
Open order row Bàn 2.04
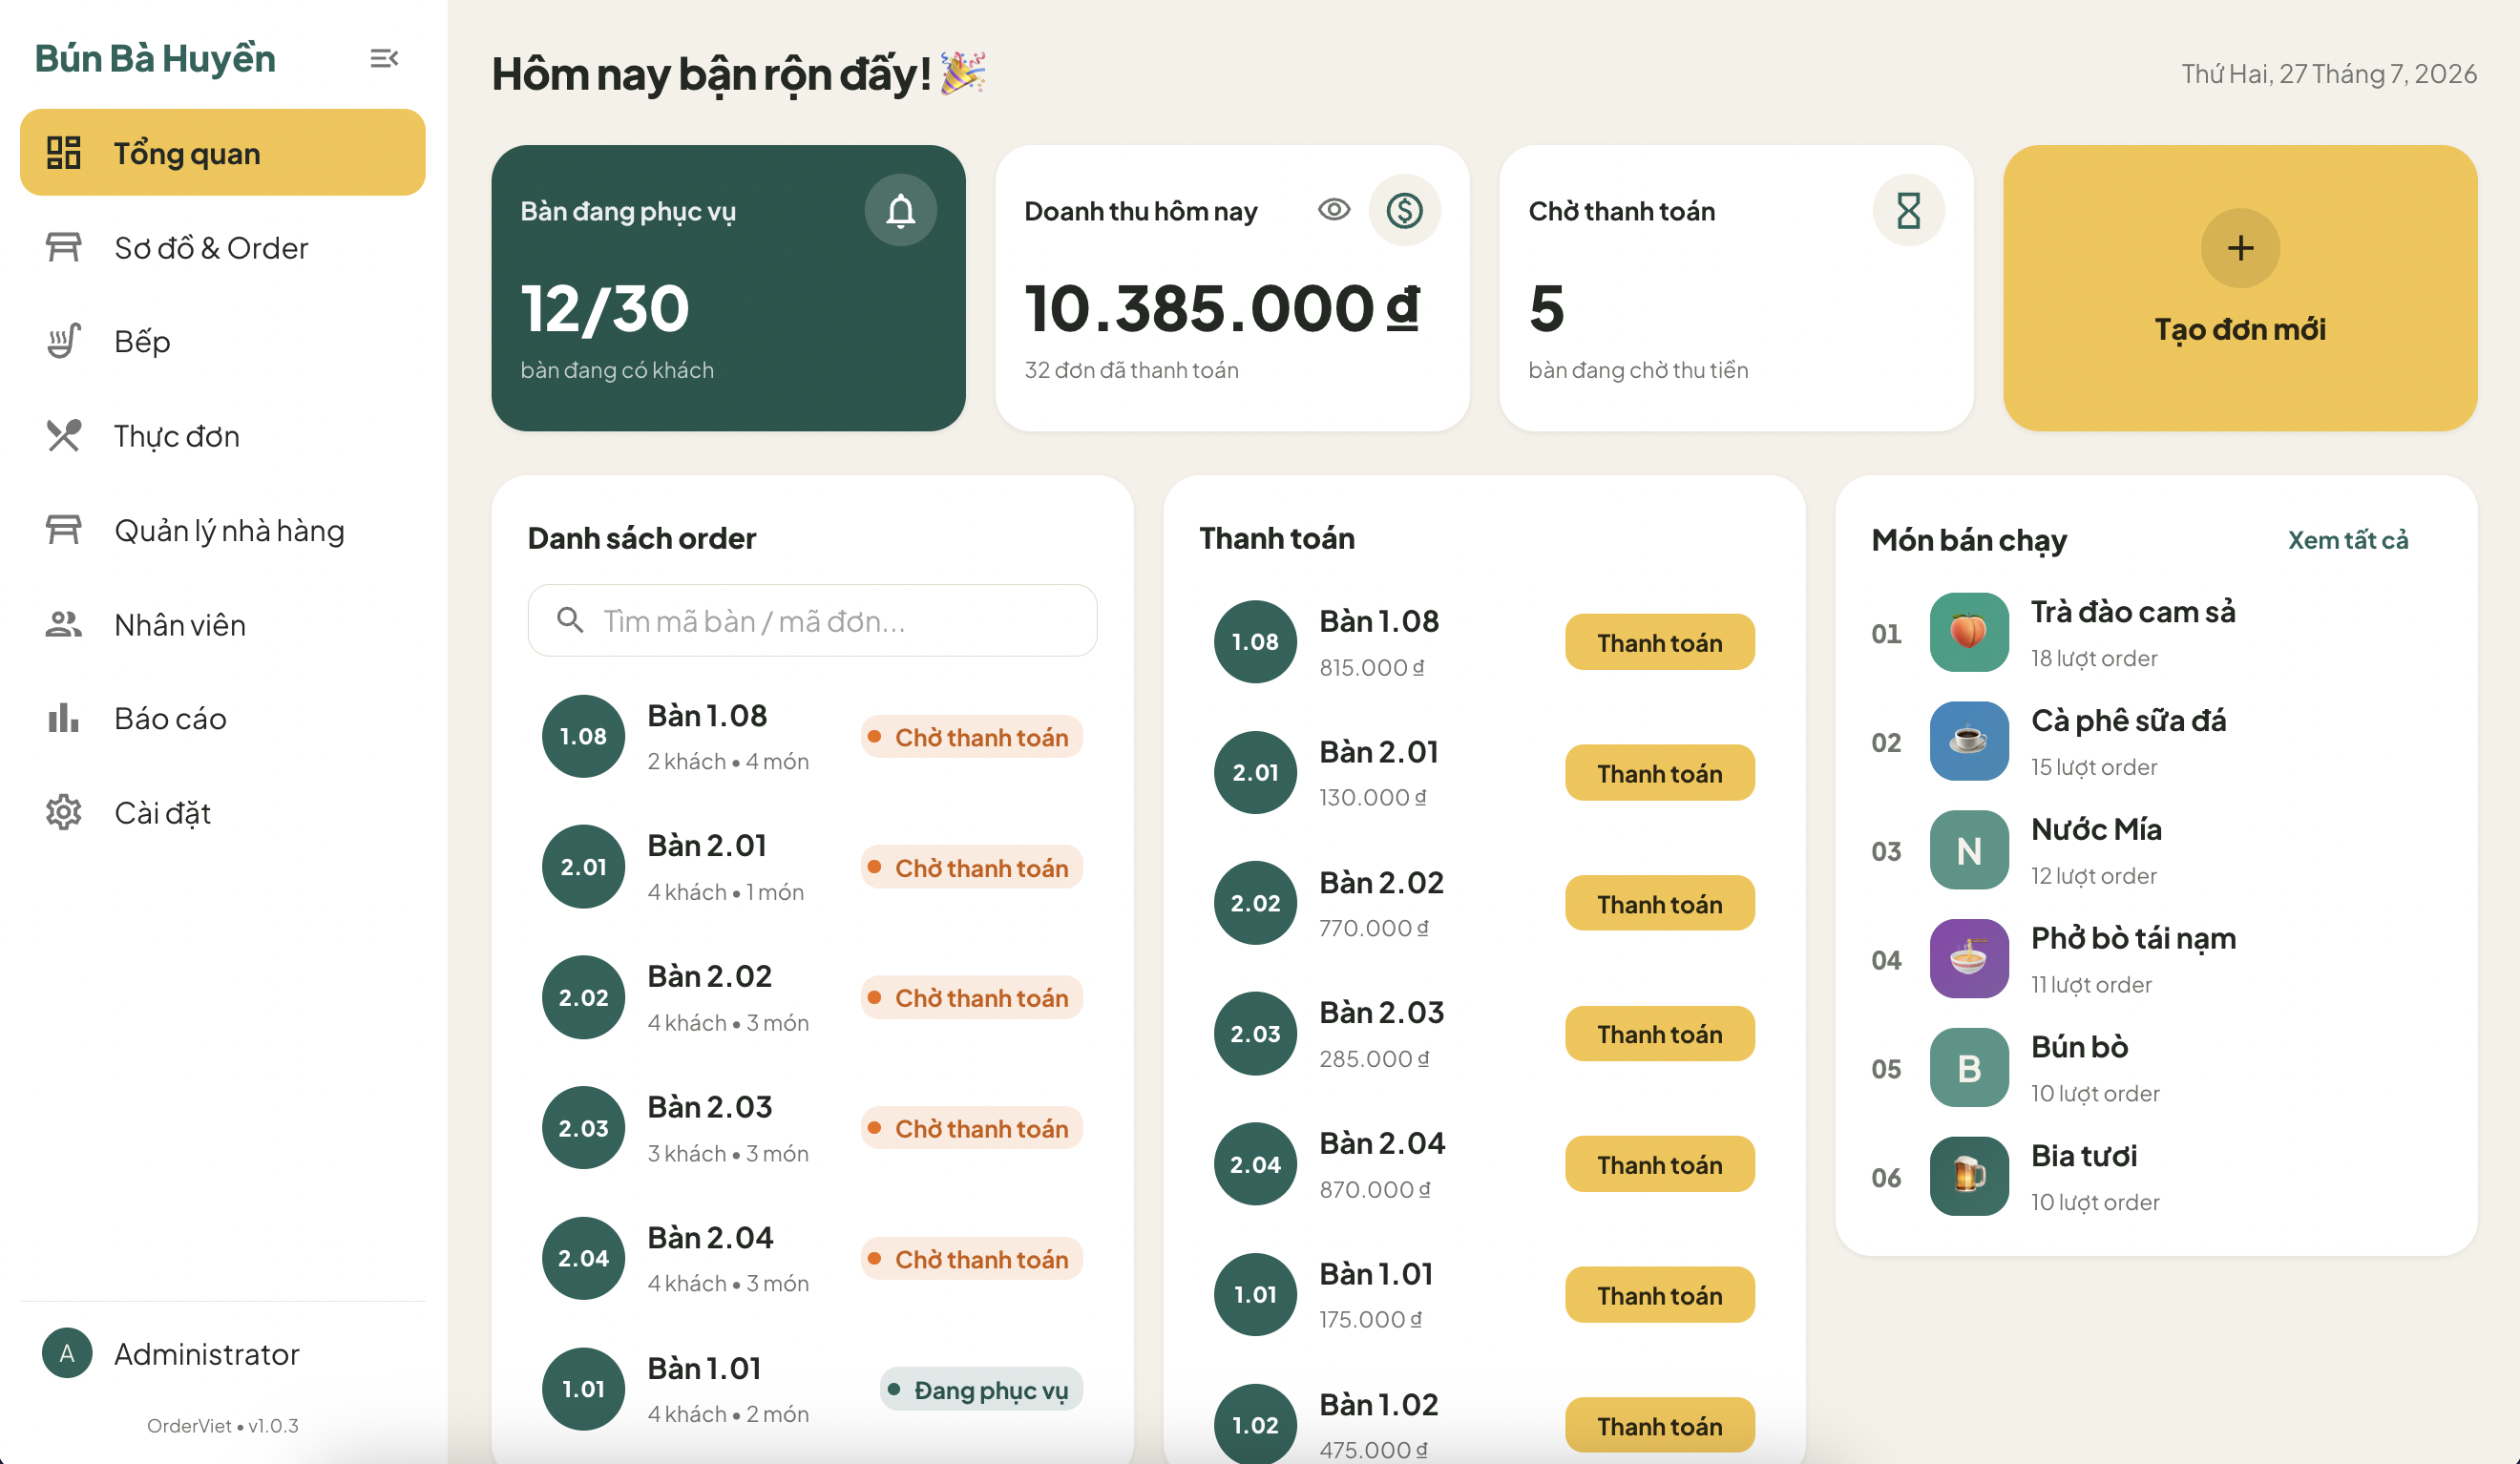[x=813, y=1259]
